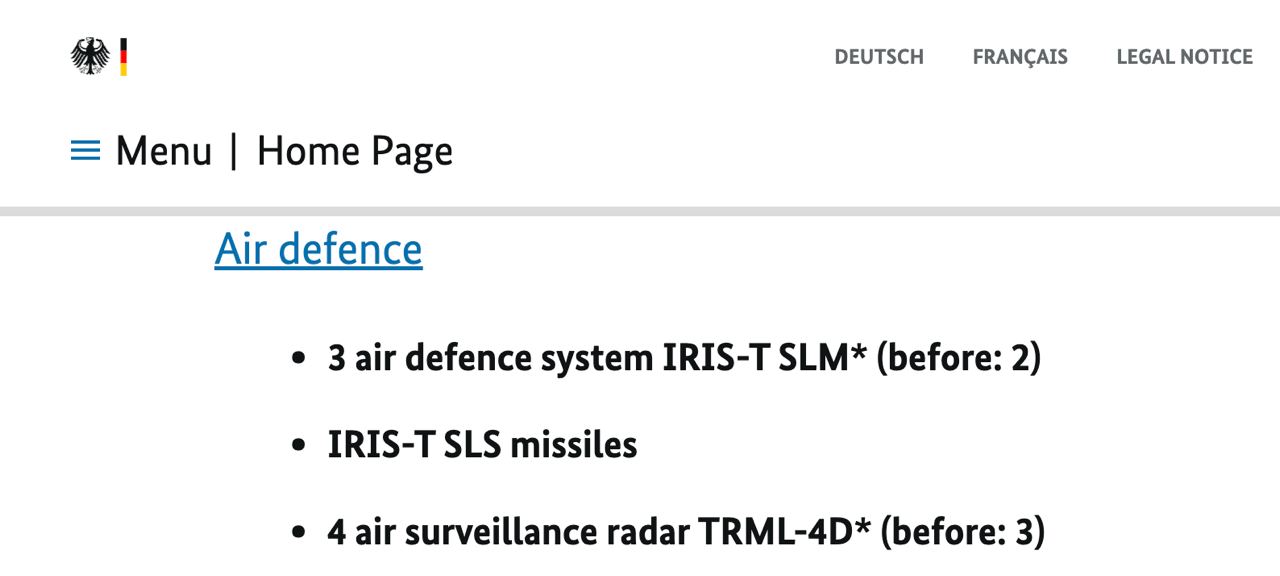Click the "(before: 3)" text
Screen dimensions: 1280x576
[962, 532]
